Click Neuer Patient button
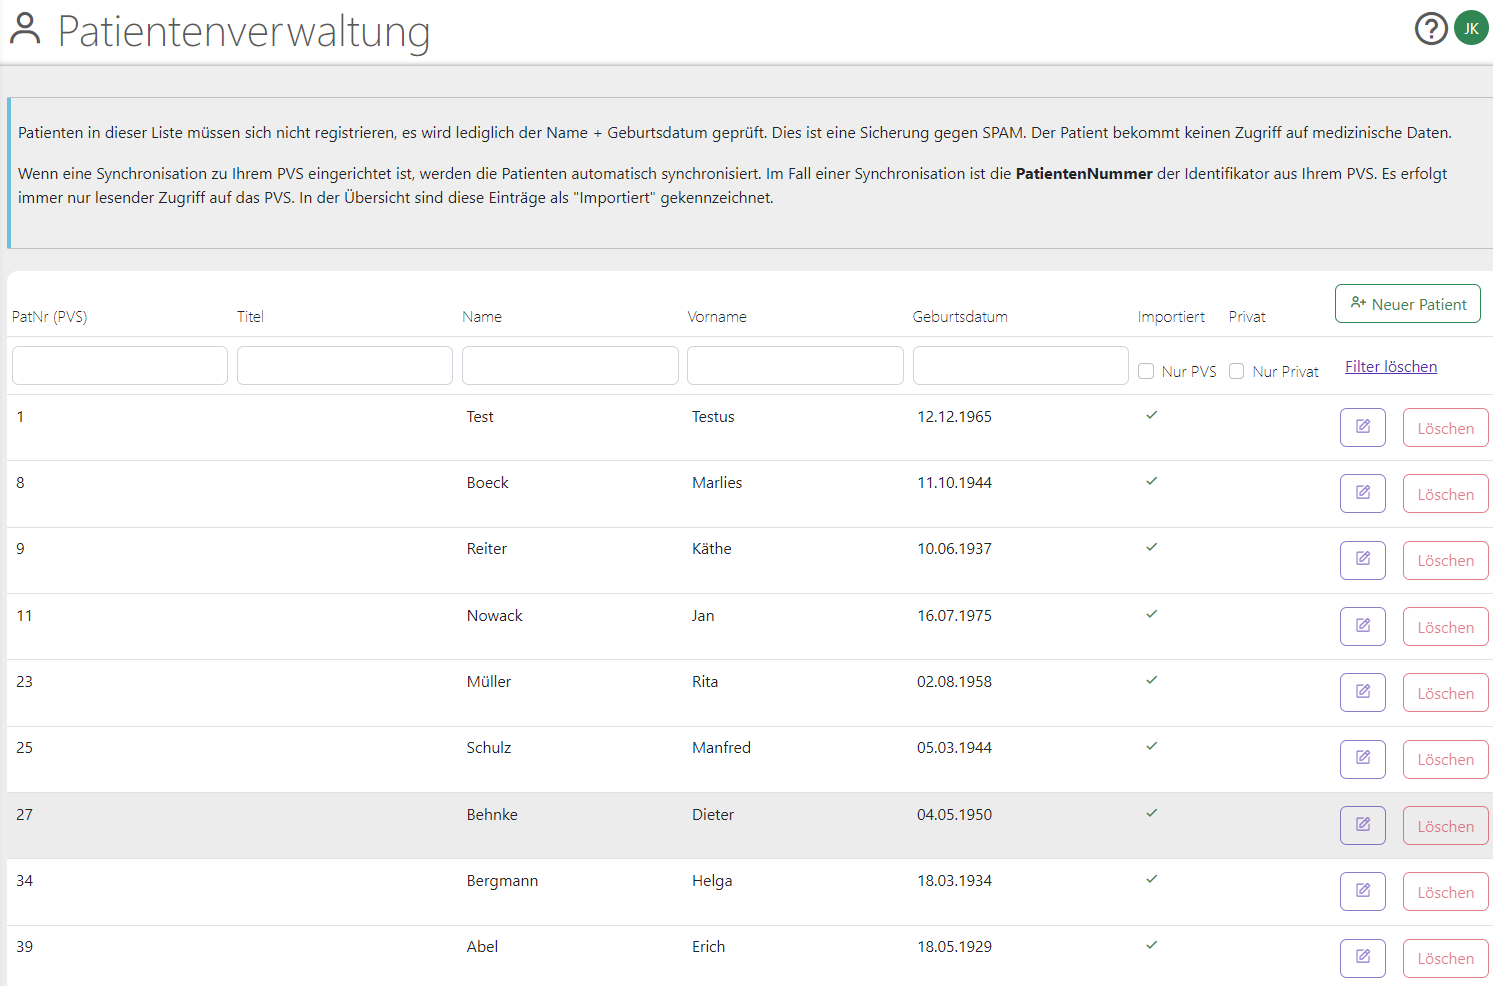The image size is (1493, 986). pyautogui.click(x=1407, y=304)
